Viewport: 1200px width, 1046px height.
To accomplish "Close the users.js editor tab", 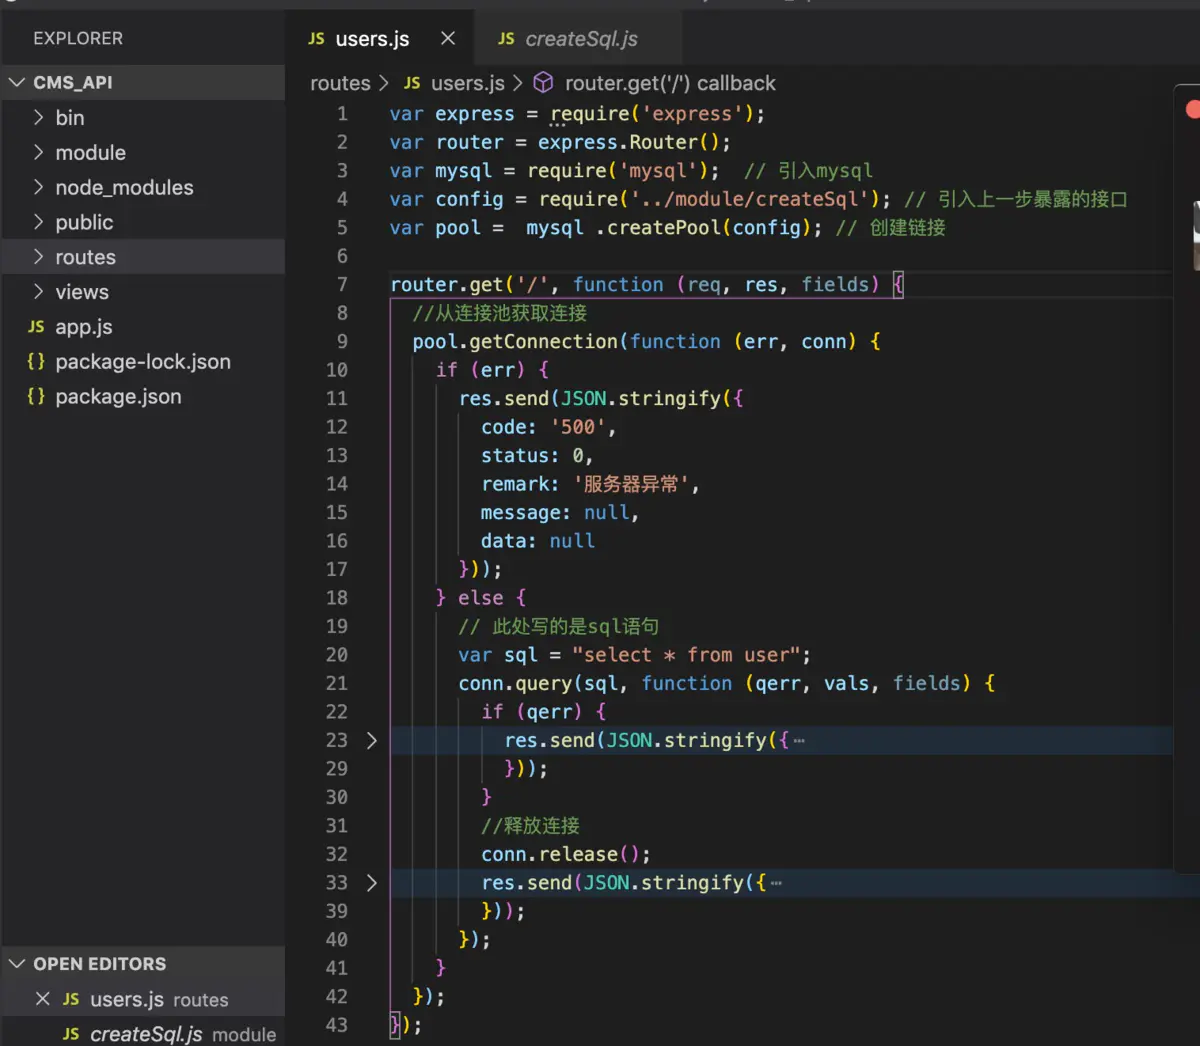I will [x=448, y=38].
